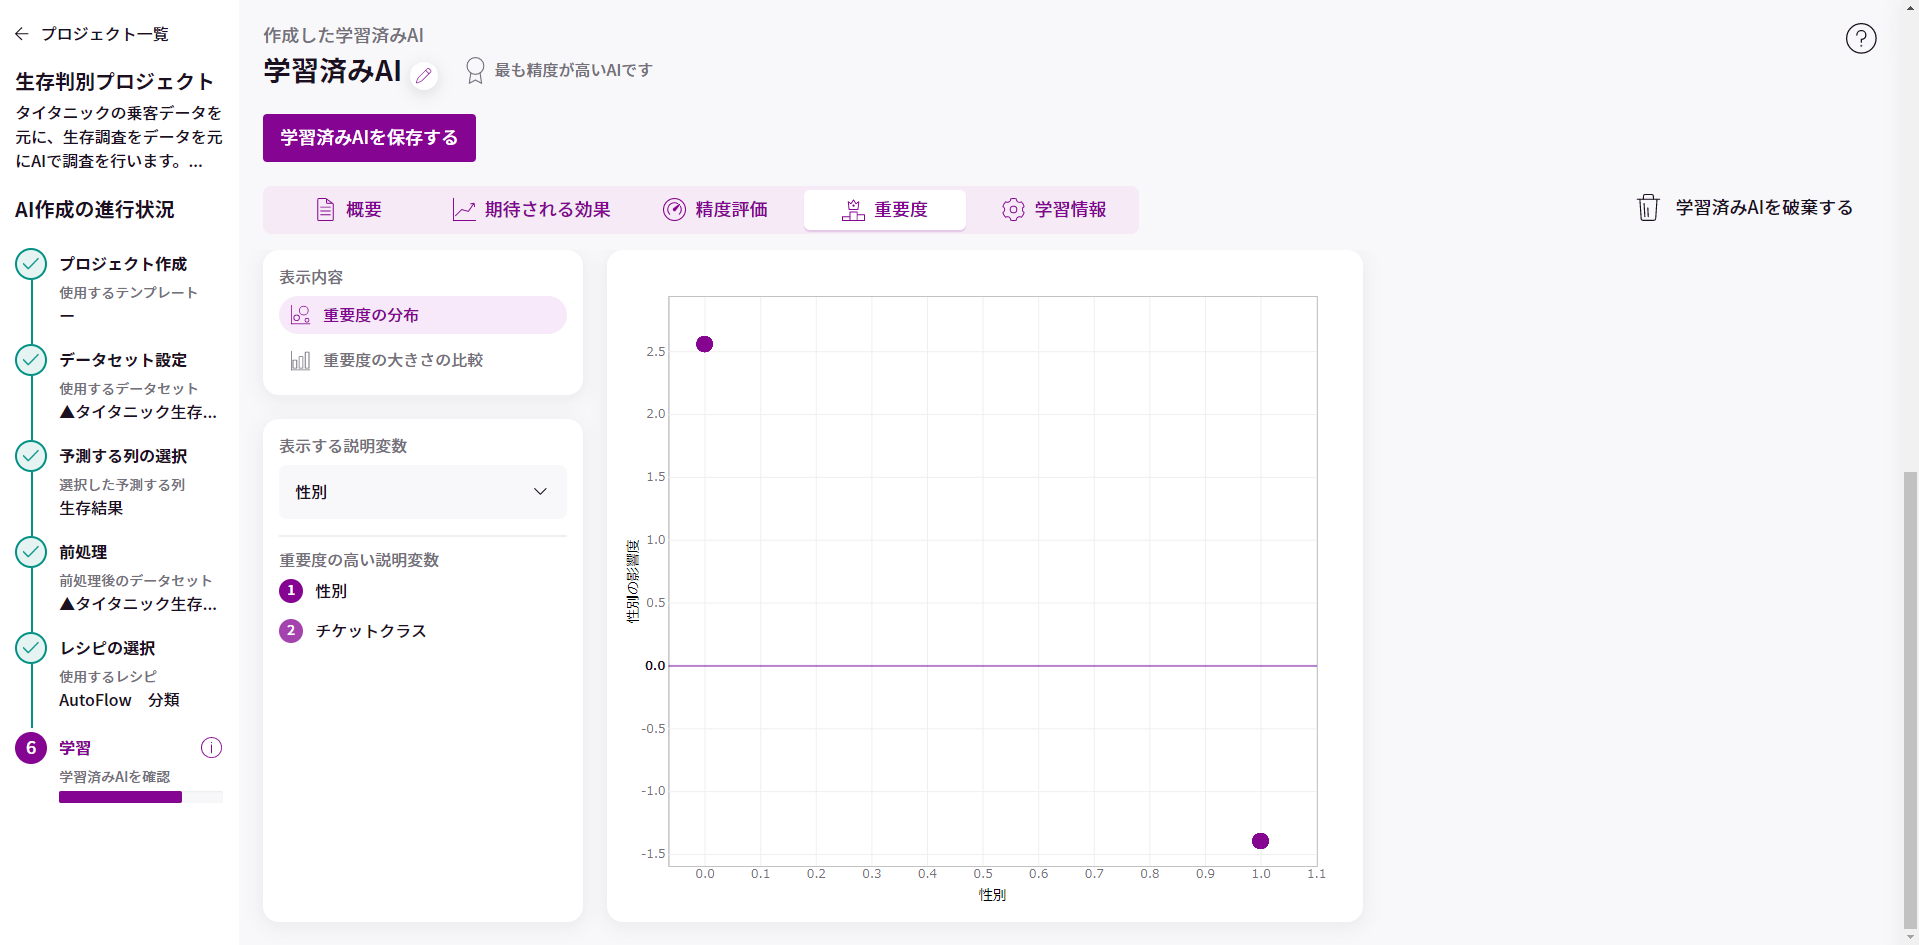The width and height of the screenshot is (1919, 945).
Task: Click the gauge icon on 精度評価 tab
Action: tap(675, 210)
